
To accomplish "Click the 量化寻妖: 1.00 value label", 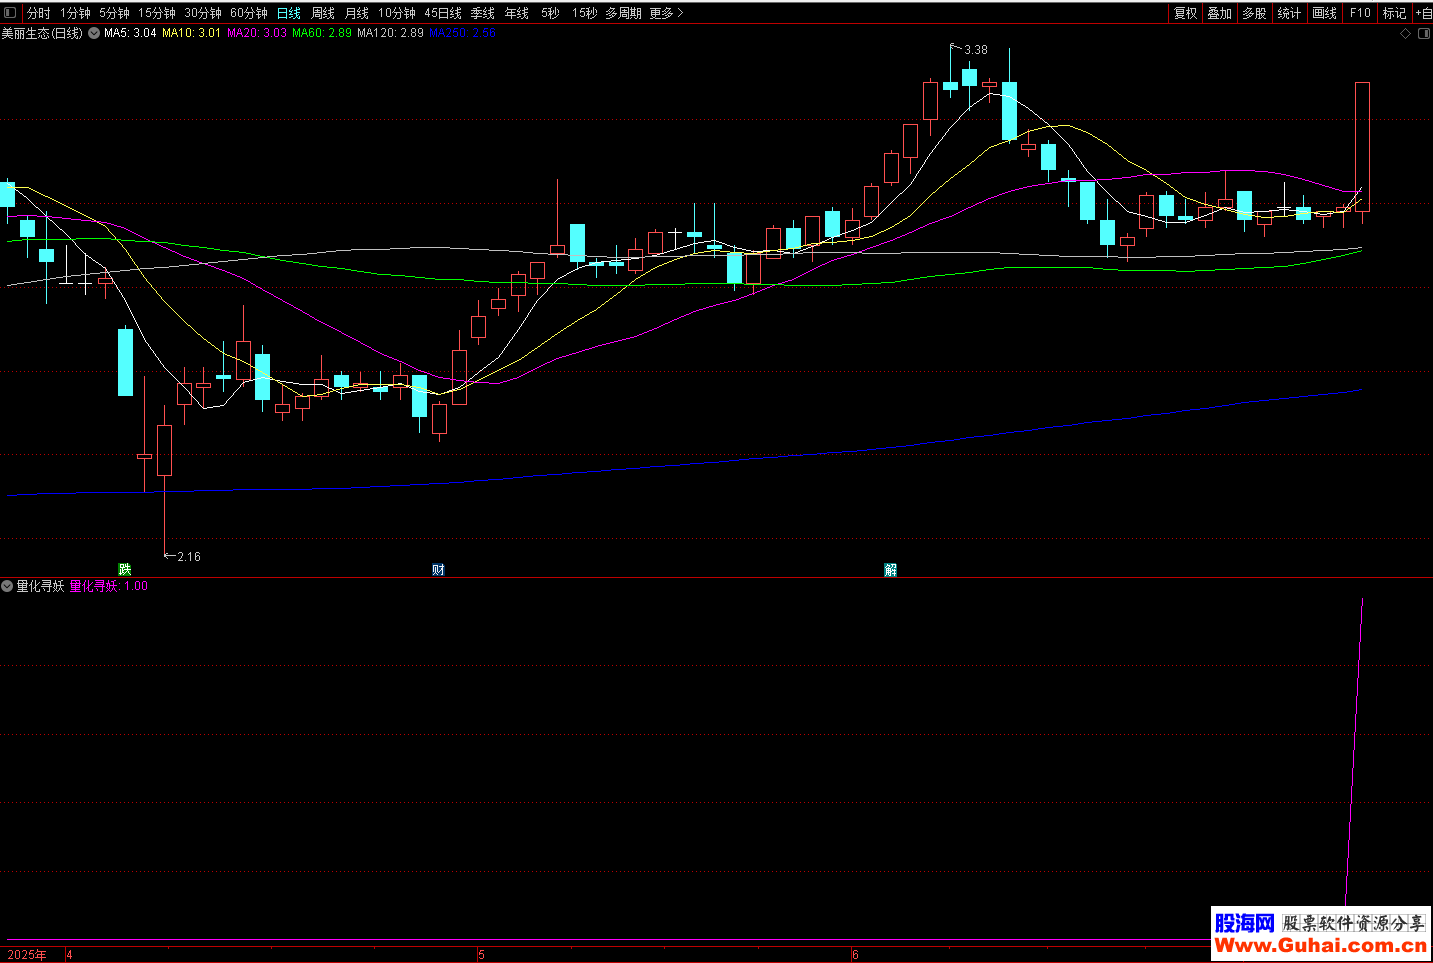I will [x=109, y=586].
